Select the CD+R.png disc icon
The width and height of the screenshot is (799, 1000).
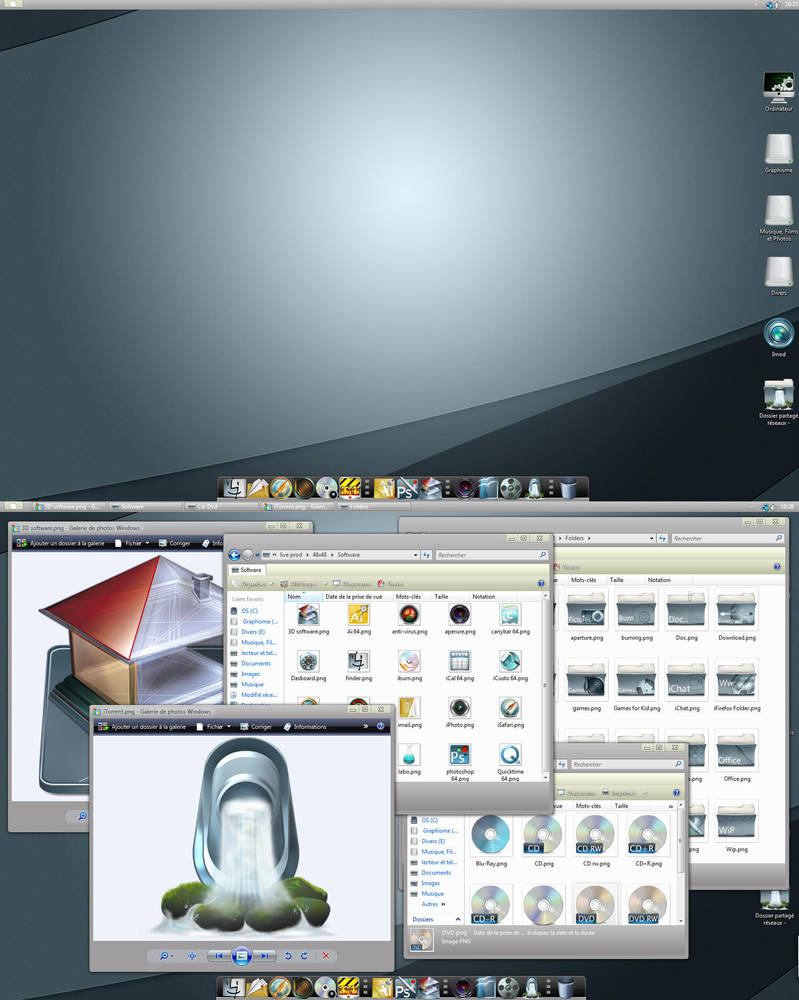(x=647, y=835)
